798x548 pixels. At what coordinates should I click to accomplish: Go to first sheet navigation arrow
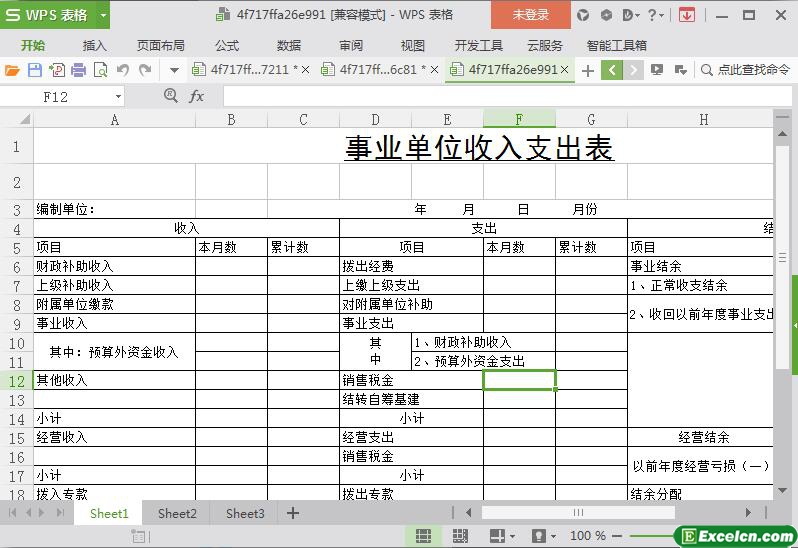[x=13, y=512]
